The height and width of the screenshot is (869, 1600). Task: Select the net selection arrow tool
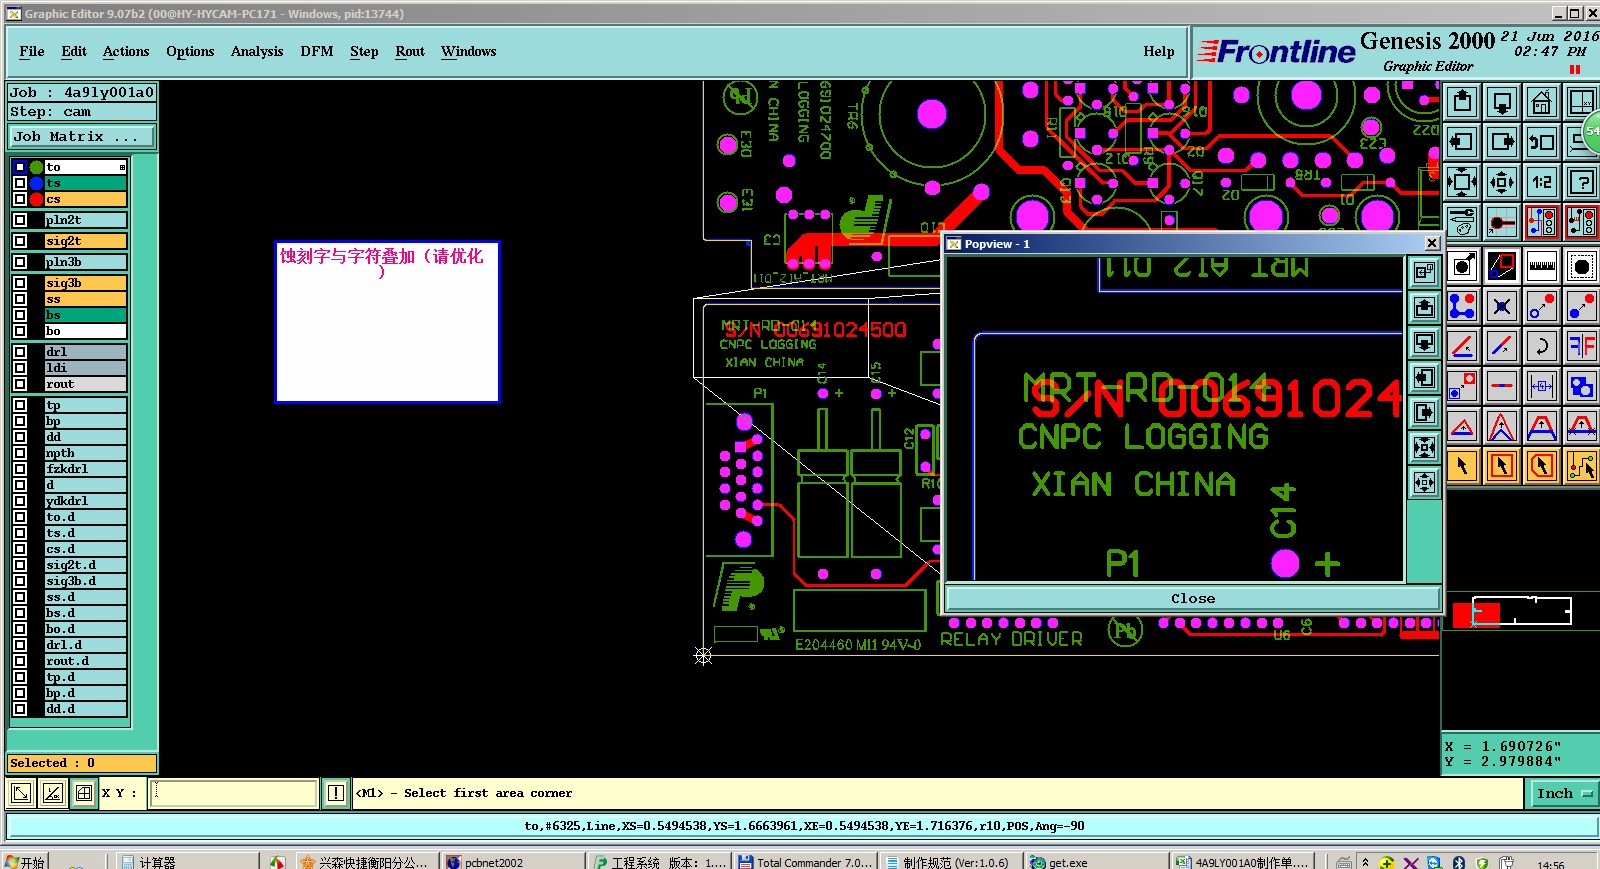pos(1582,466)
